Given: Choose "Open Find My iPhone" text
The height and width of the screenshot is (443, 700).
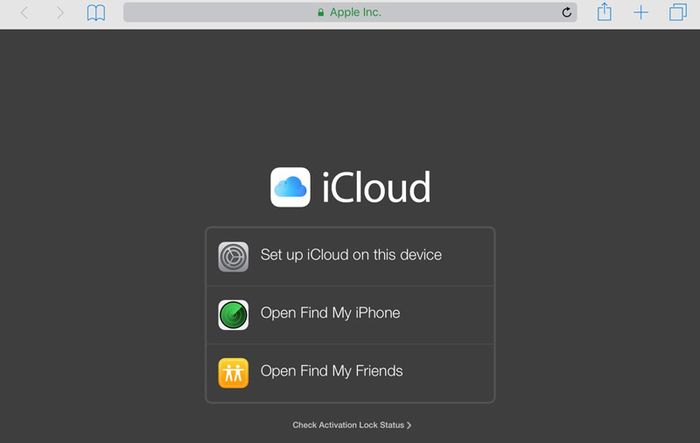Looking at the screenshot, I should 330,313.
